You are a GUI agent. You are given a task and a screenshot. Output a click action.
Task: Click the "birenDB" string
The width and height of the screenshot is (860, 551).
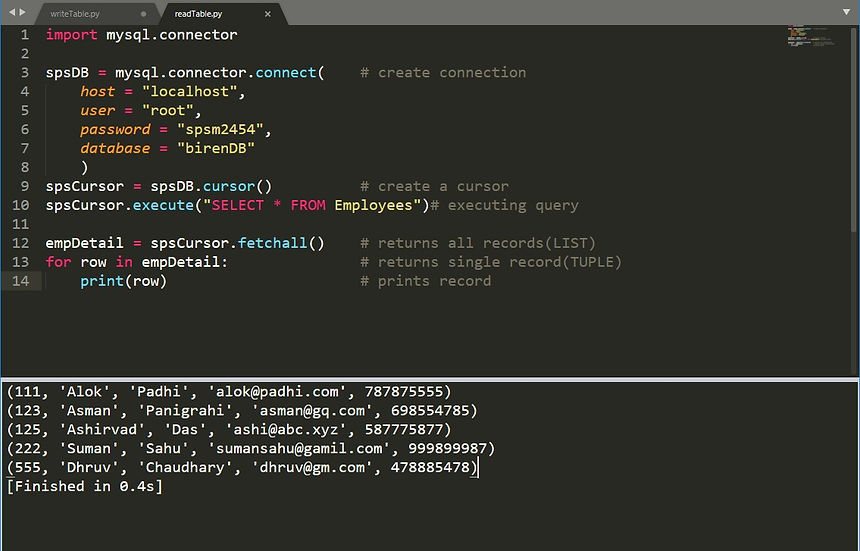[216, 148]
